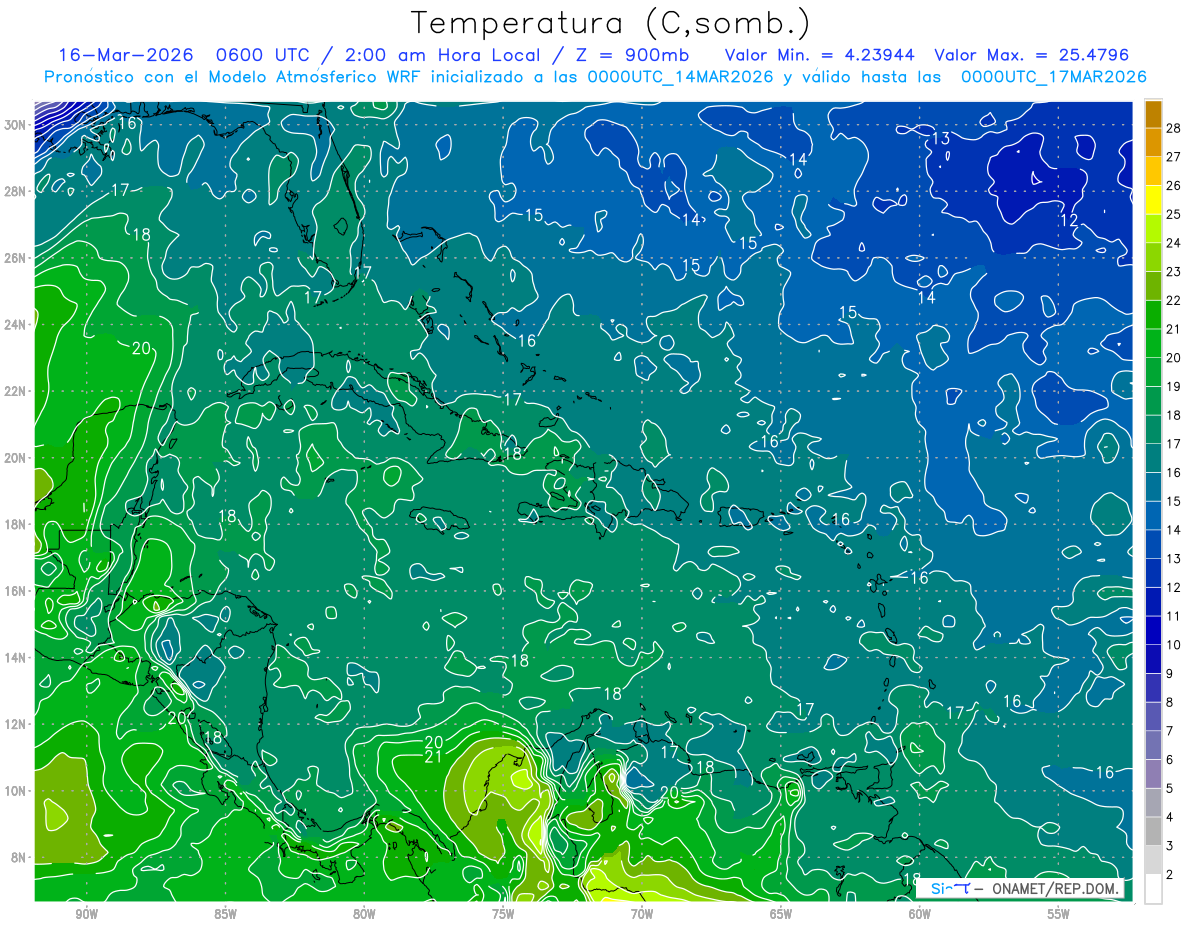Click the colorbar label '21'
The height and width of the screenshot is (927, 1200).
(1174, 329)
